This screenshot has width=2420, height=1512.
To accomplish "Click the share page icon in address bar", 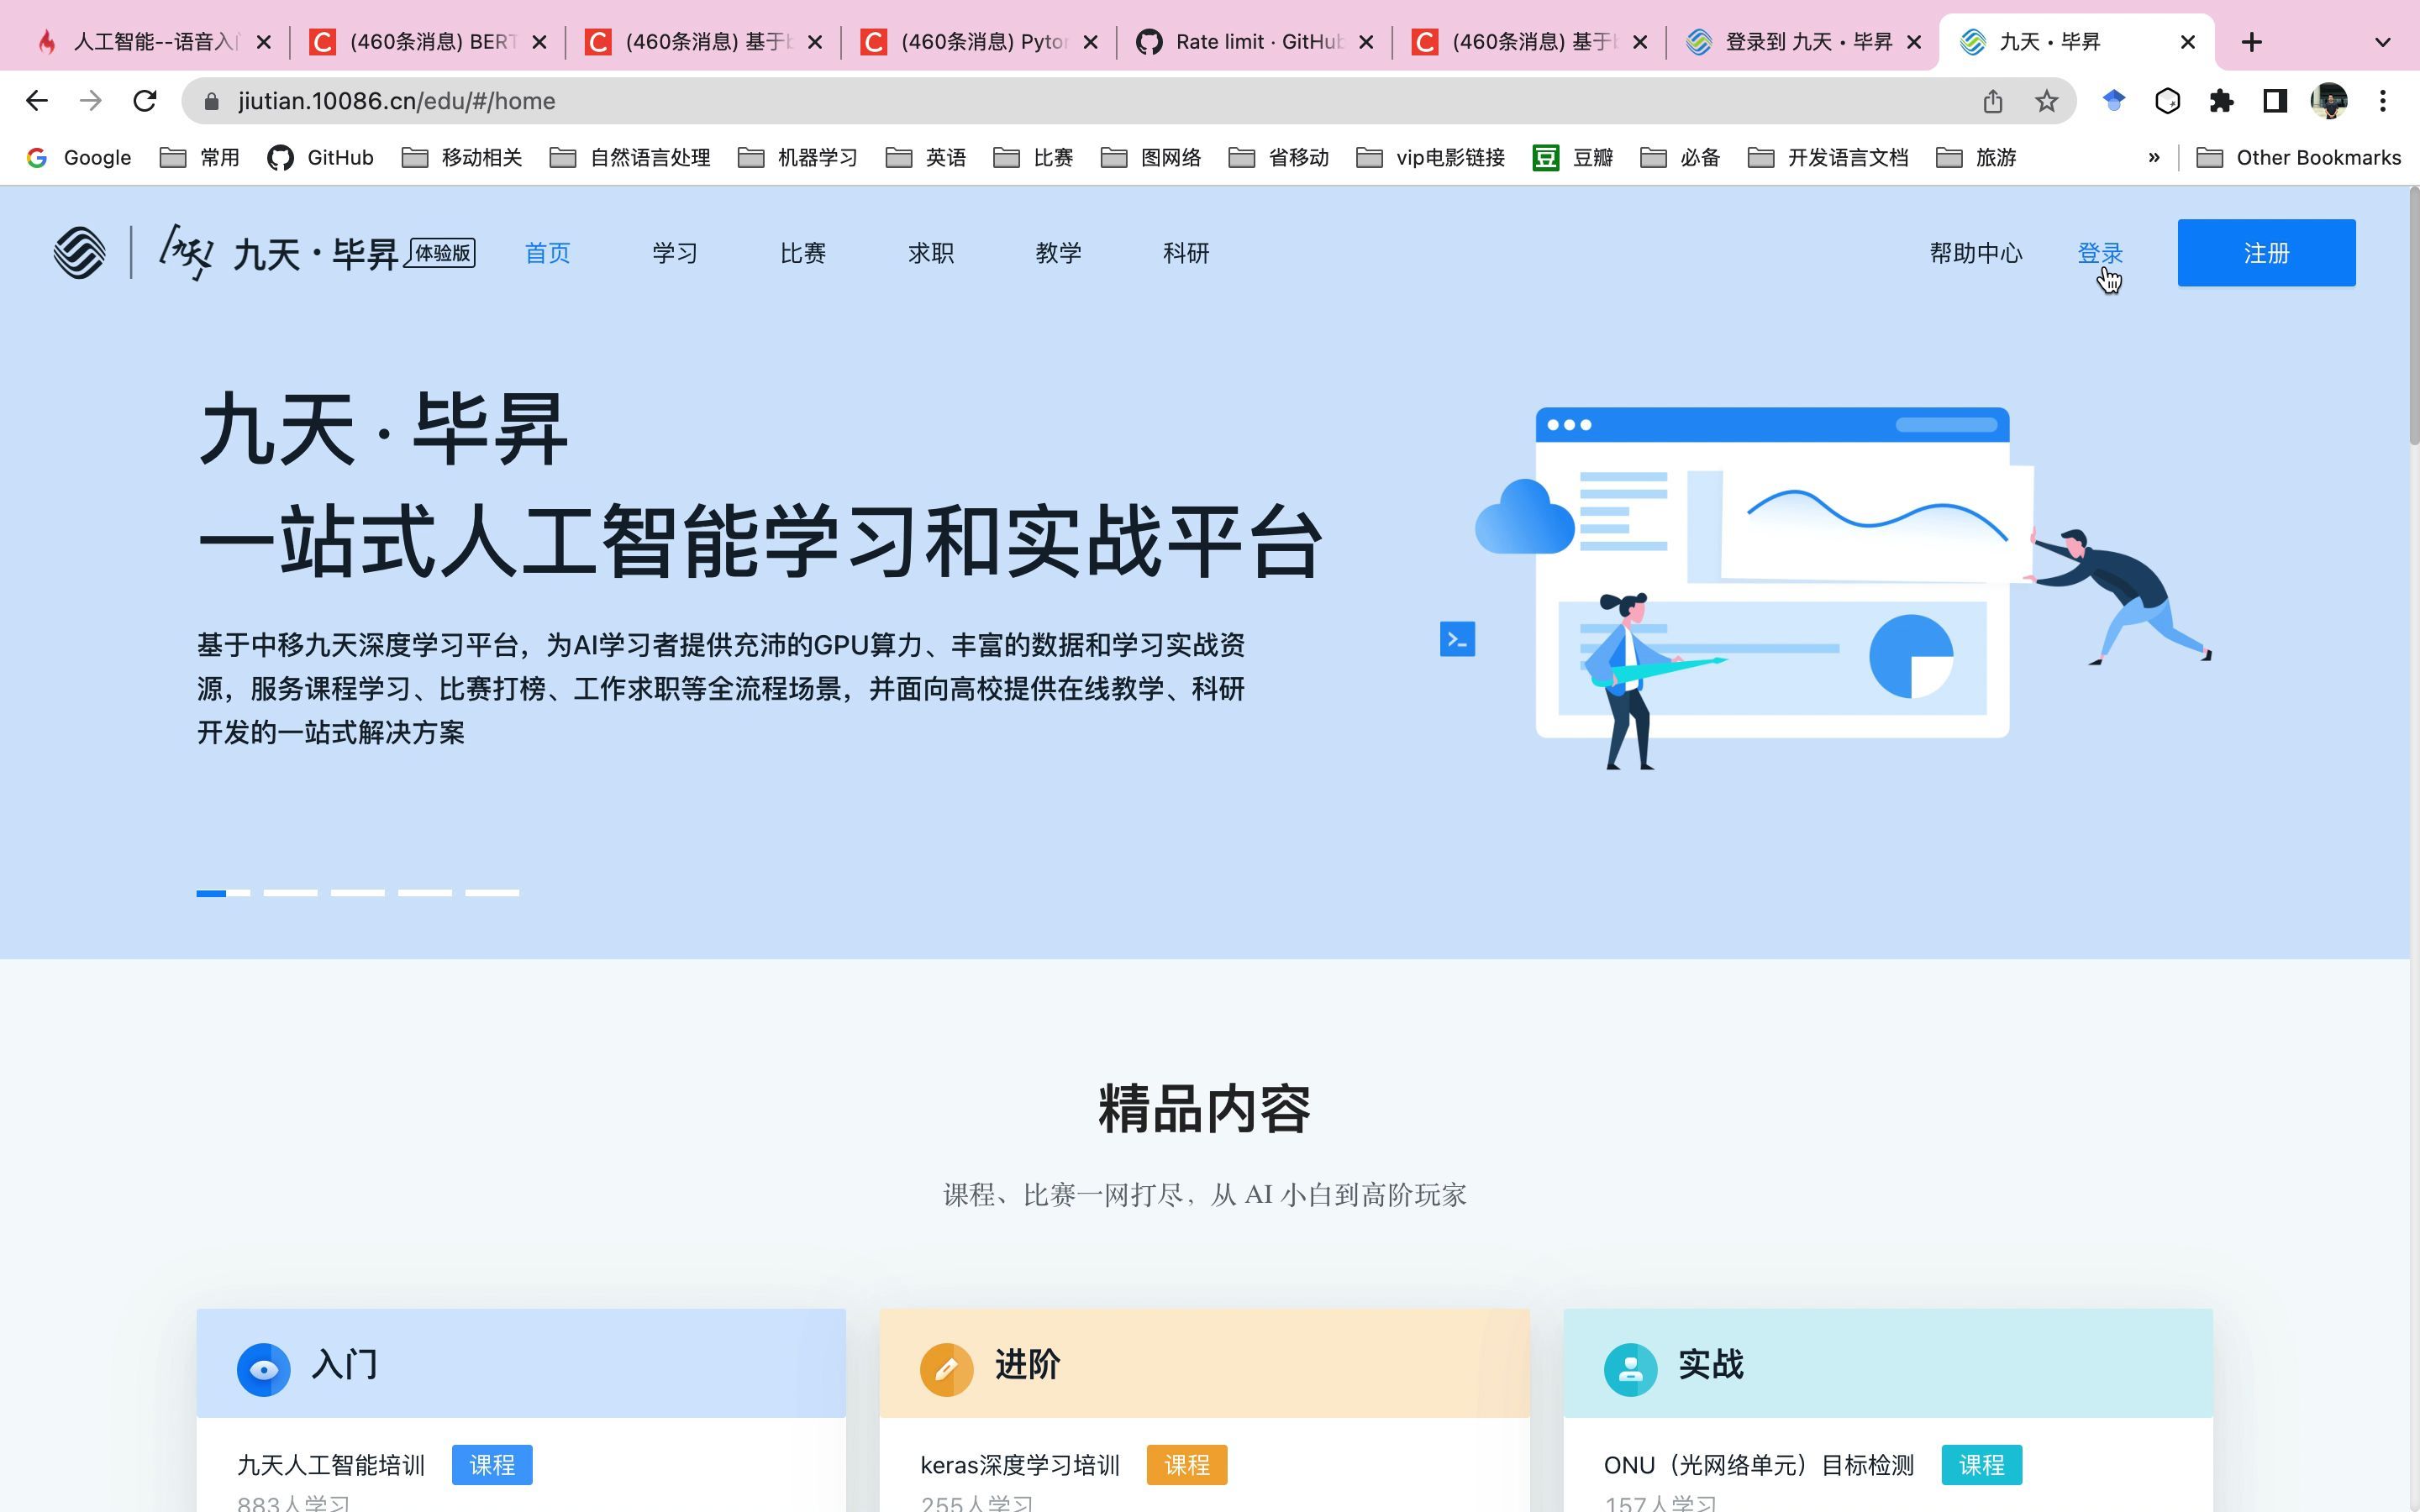I will 1992,101.
